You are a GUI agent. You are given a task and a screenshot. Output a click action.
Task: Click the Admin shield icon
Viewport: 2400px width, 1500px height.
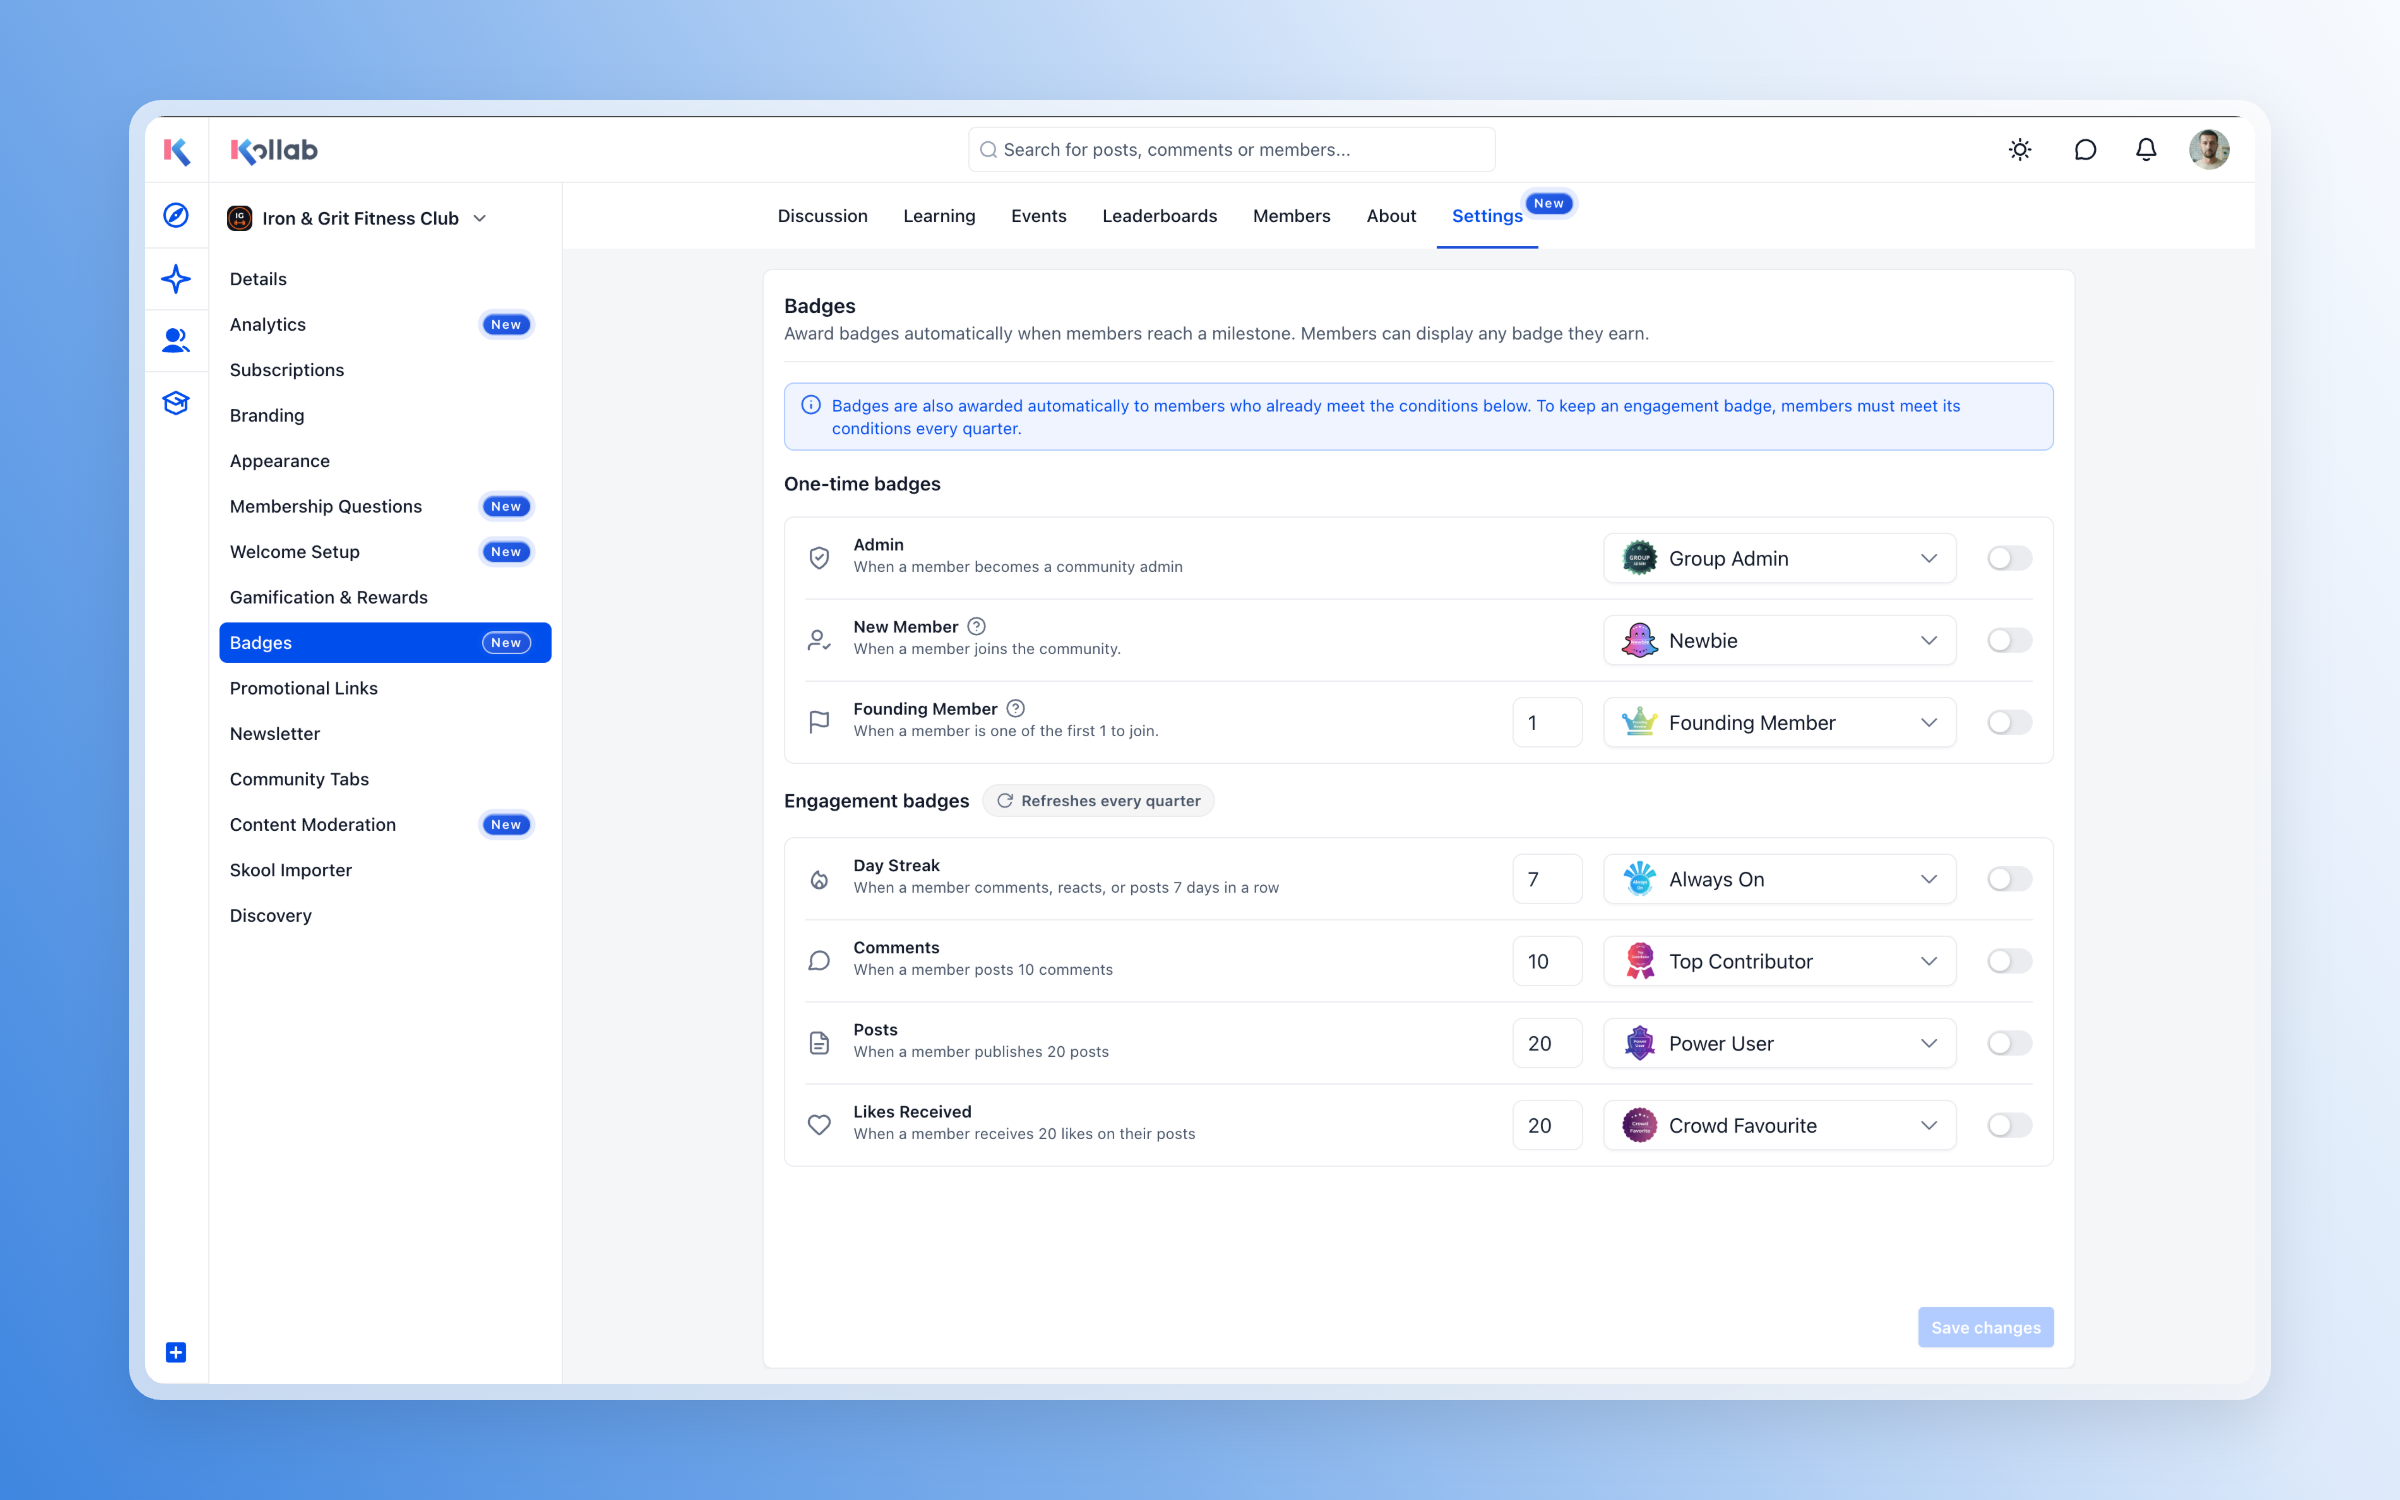(x=819, y=558)
